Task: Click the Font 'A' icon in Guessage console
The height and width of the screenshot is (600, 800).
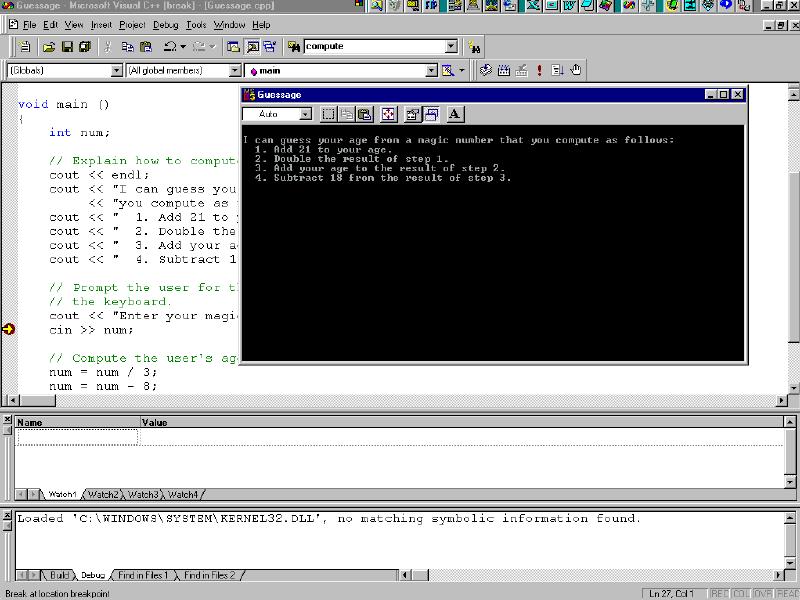Action: [455, 114]
